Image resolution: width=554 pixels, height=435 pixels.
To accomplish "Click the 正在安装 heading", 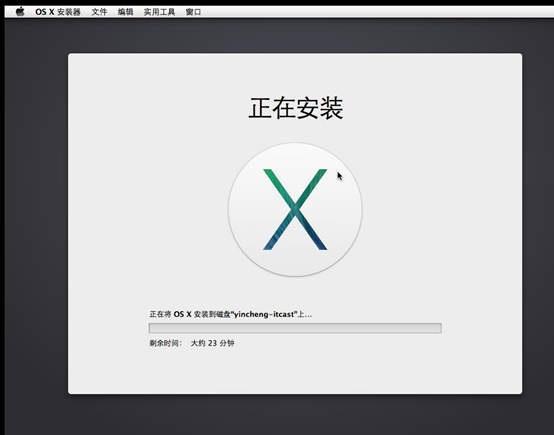I will point(296,108).
